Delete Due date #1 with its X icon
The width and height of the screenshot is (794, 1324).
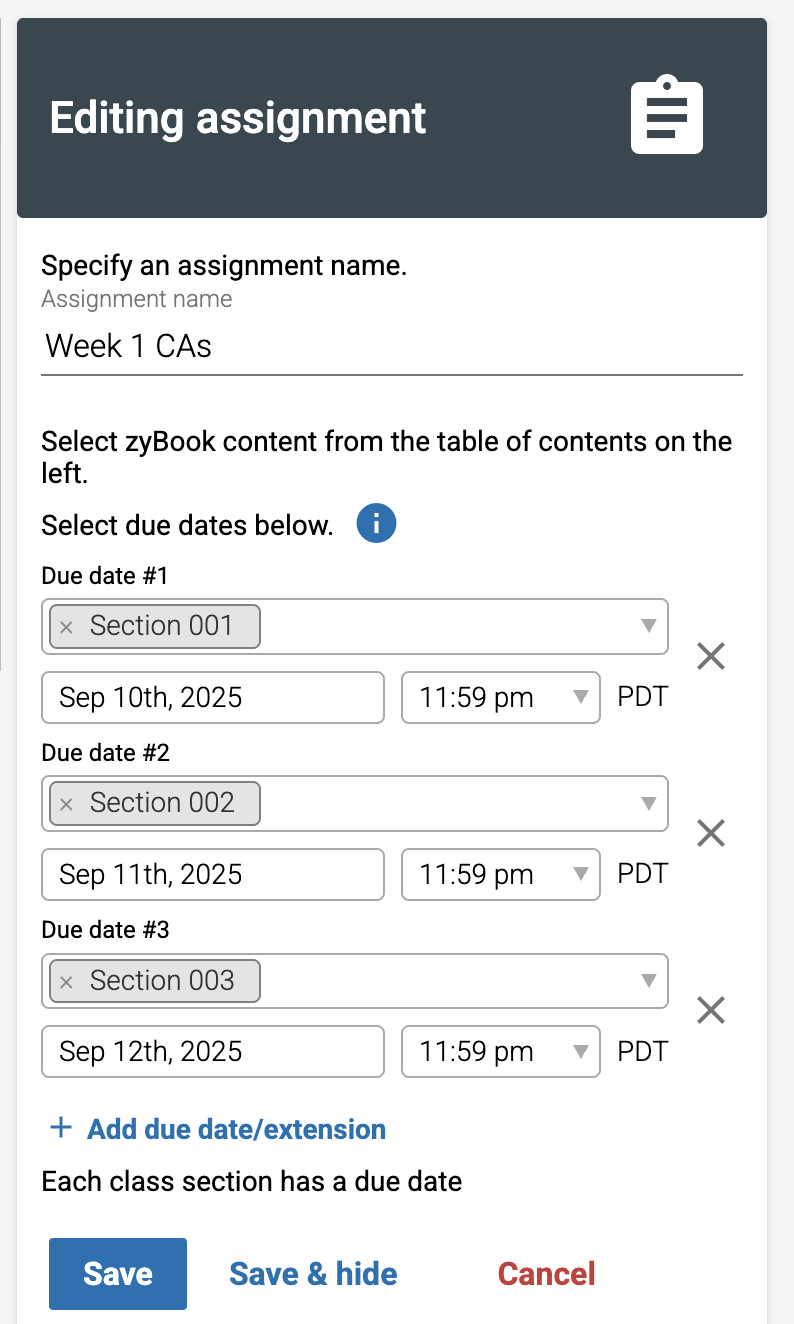[710, 656]
